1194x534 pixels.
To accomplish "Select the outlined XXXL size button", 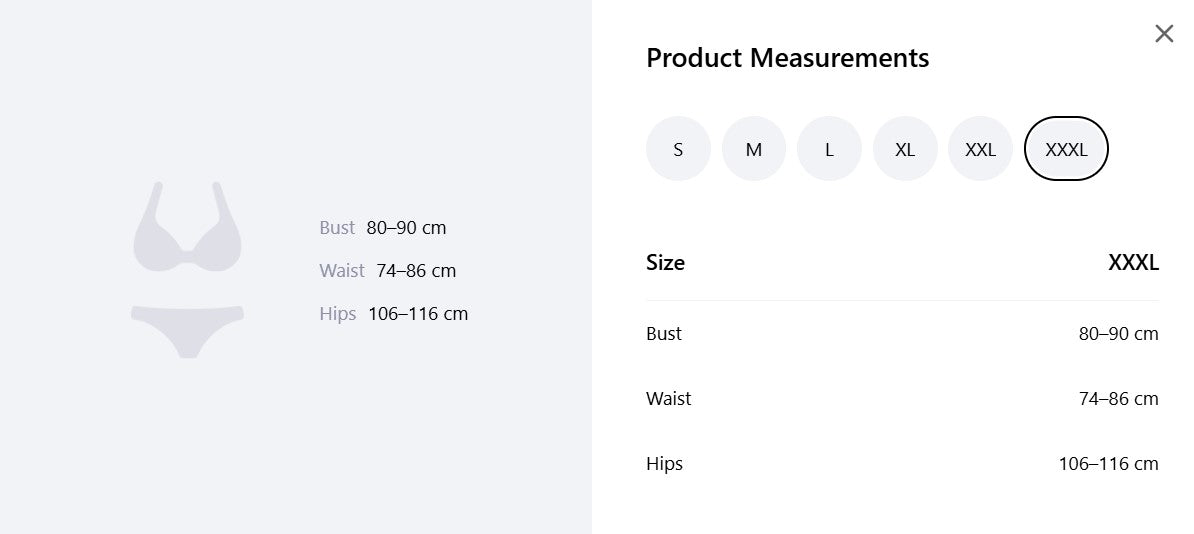I will (1066, 149).
